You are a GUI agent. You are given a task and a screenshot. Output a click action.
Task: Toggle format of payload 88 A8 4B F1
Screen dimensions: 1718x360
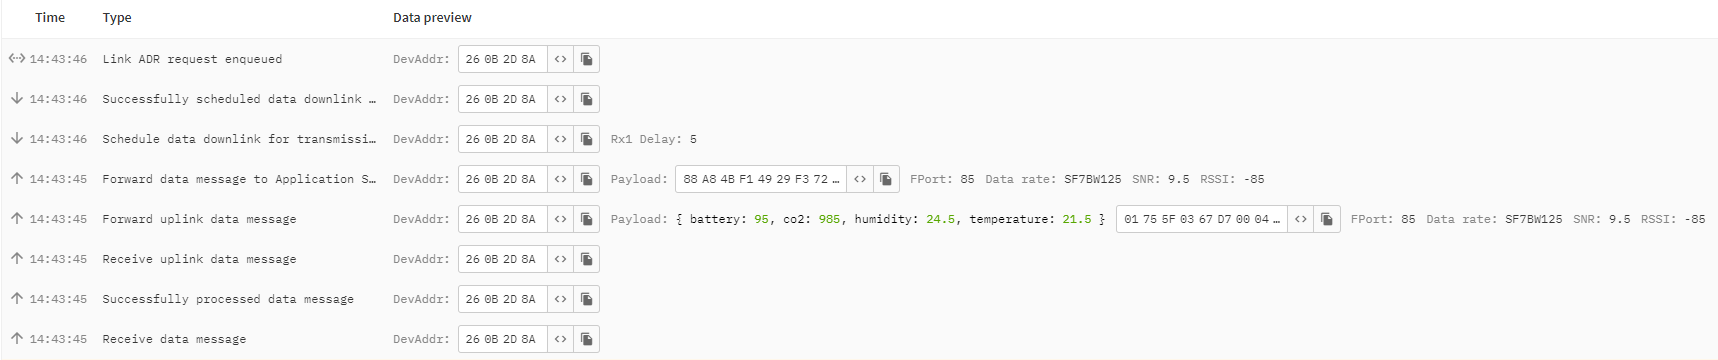pos(860,179)
